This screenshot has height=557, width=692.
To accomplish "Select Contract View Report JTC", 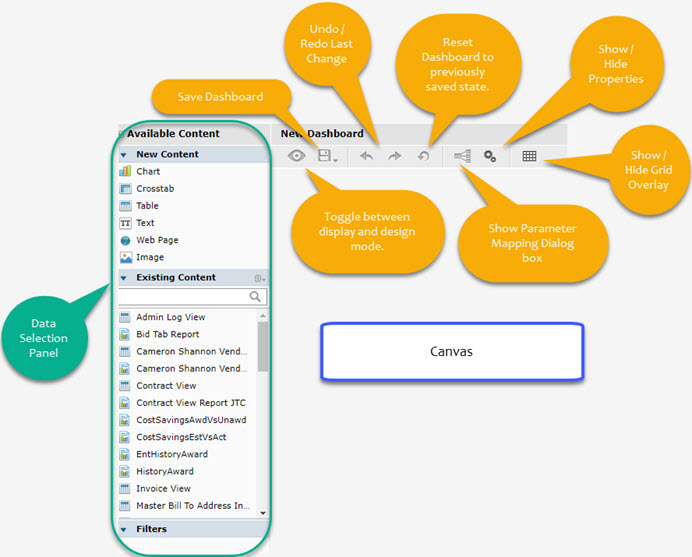I will point(191,403).
